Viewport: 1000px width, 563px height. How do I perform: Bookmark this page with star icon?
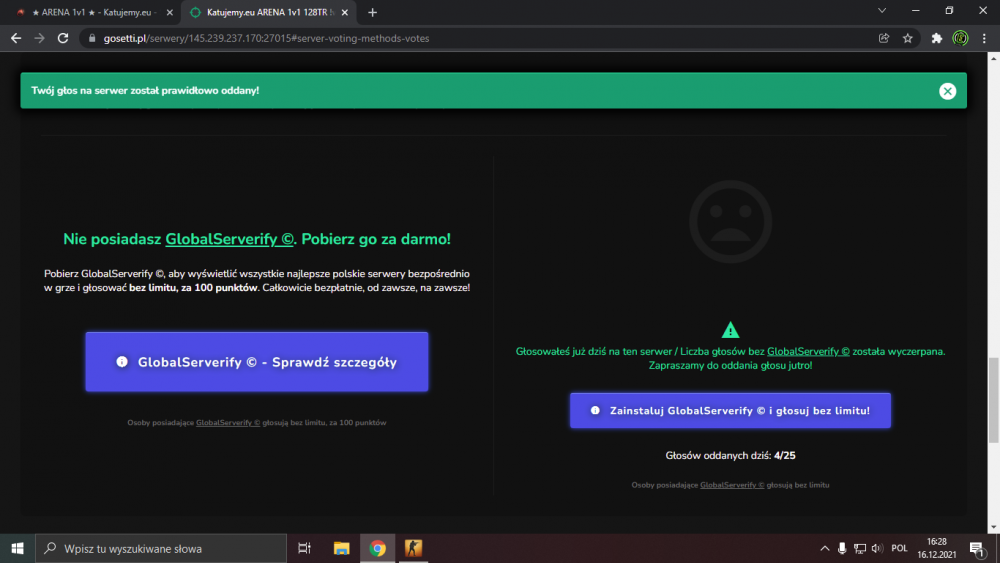point(908,38)
